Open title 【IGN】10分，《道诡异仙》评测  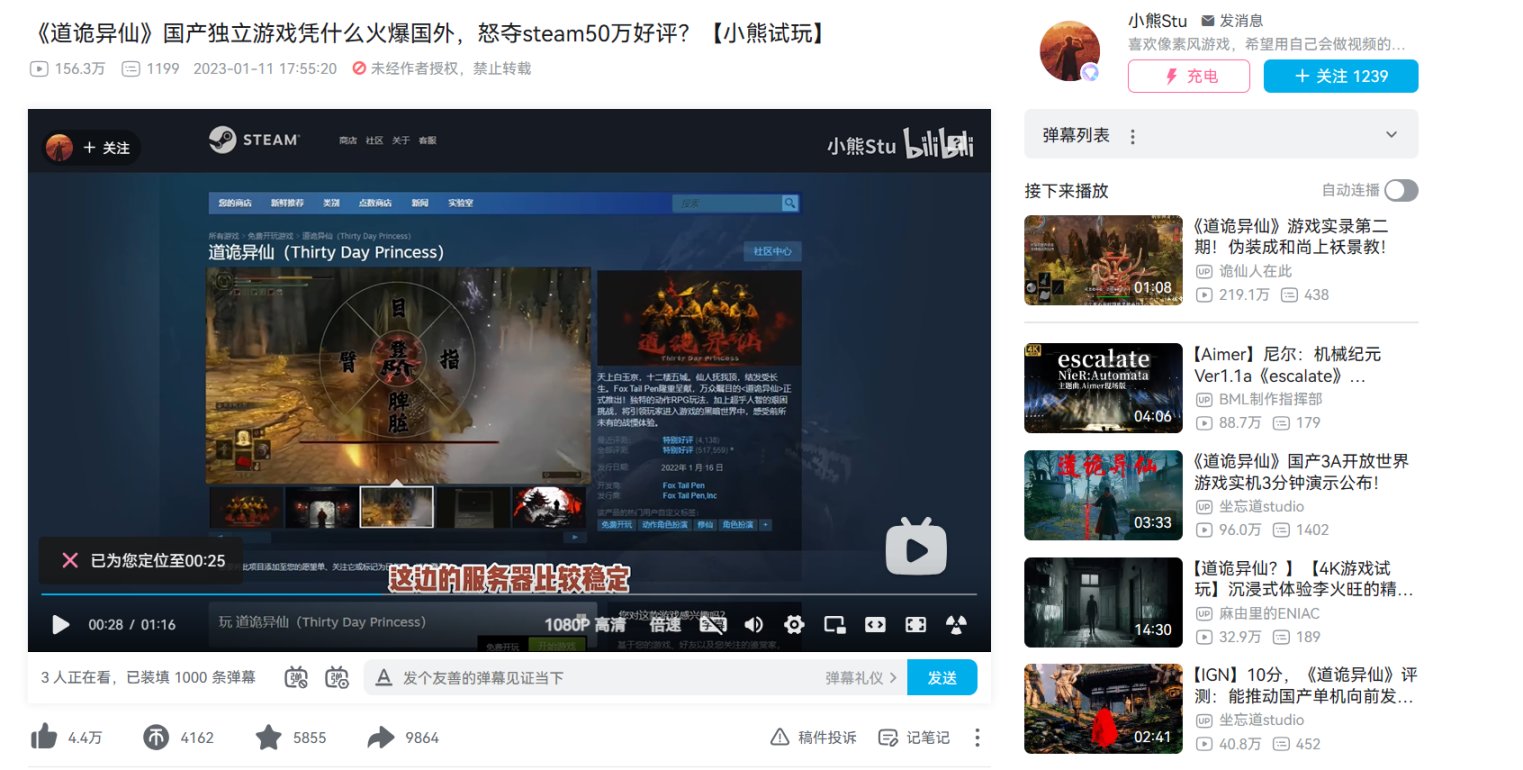tap(1305, 686)
